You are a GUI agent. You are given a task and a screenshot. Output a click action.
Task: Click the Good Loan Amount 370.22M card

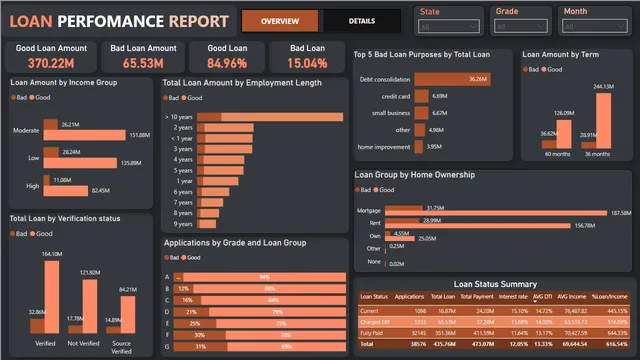tap(51, 57)
